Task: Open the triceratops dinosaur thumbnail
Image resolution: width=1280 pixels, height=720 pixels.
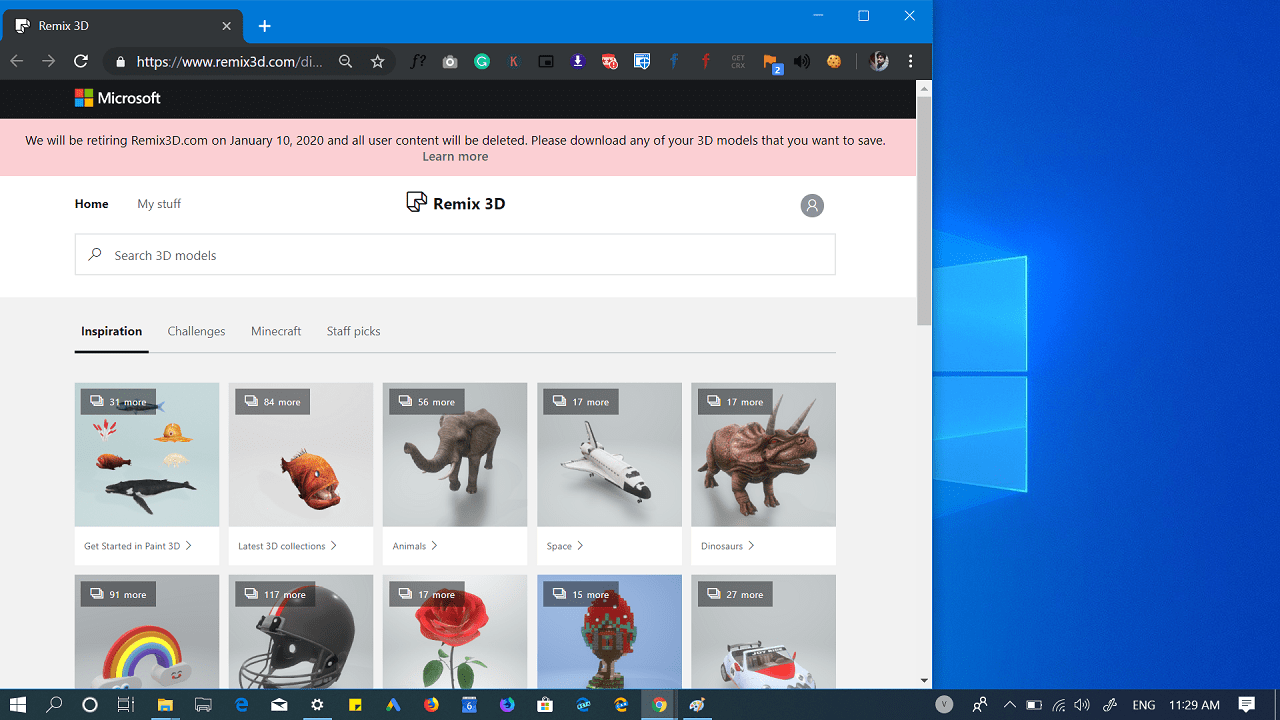Action: coord(763,455)
